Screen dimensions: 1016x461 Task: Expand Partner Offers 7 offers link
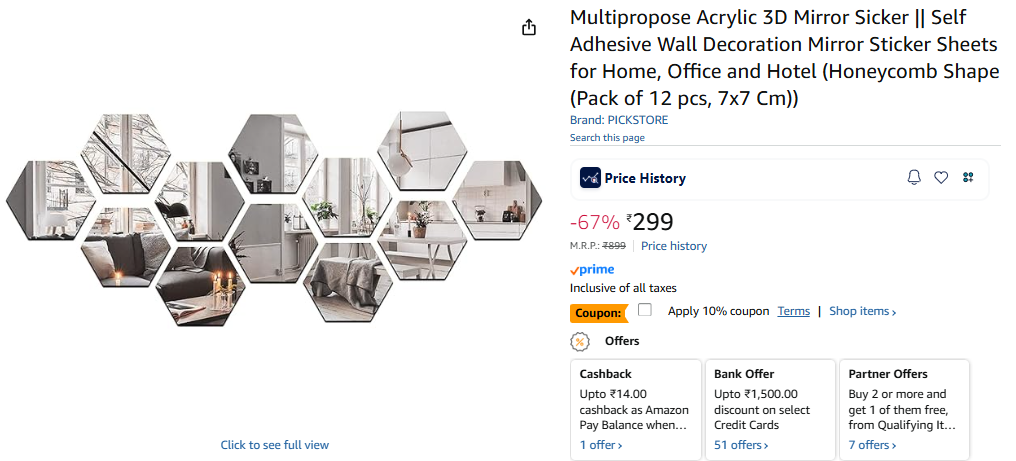(x=872, y=445)
